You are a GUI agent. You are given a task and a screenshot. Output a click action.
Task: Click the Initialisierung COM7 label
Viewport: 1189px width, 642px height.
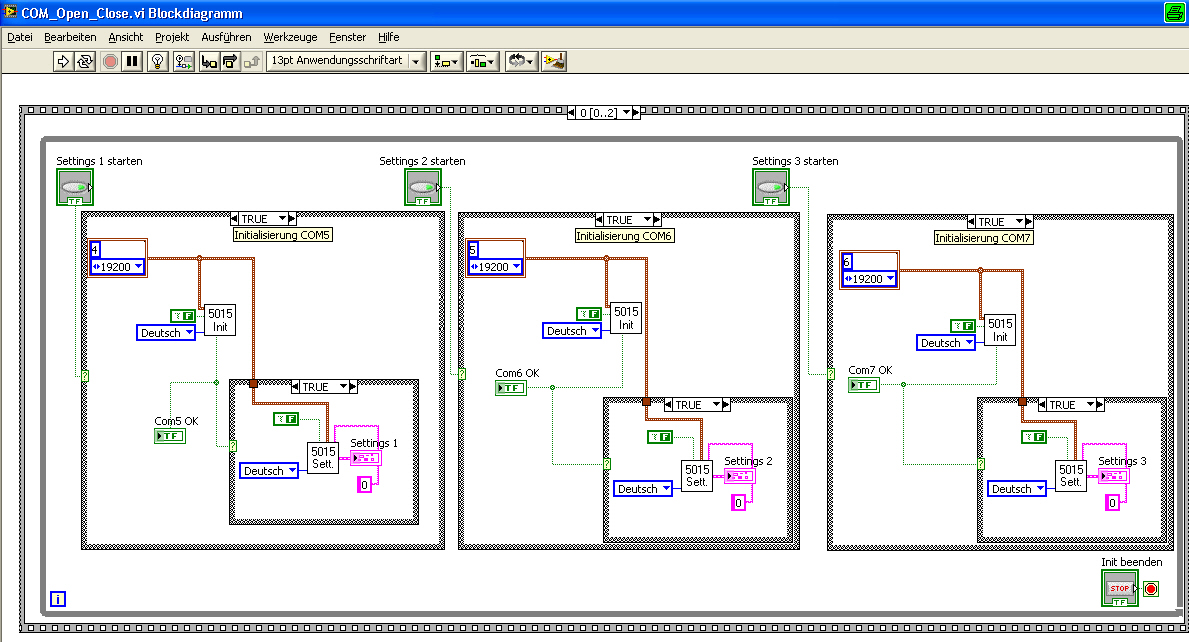[984, 238]
